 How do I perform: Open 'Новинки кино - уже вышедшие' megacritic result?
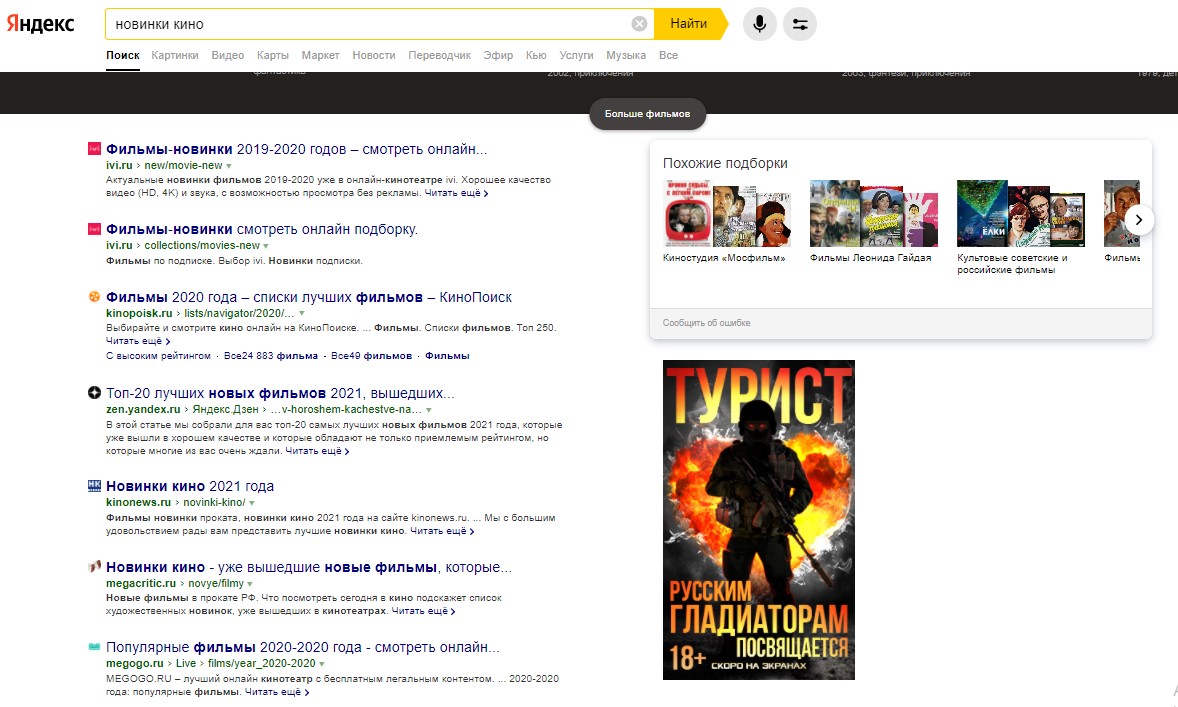coord(309,567)
